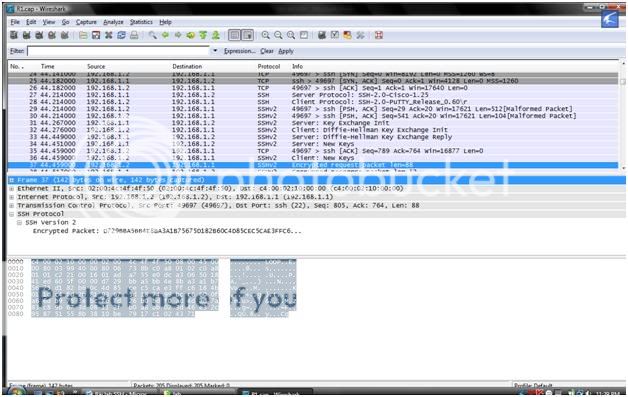Sort by the Protocol column header

[x=269, y=67]
